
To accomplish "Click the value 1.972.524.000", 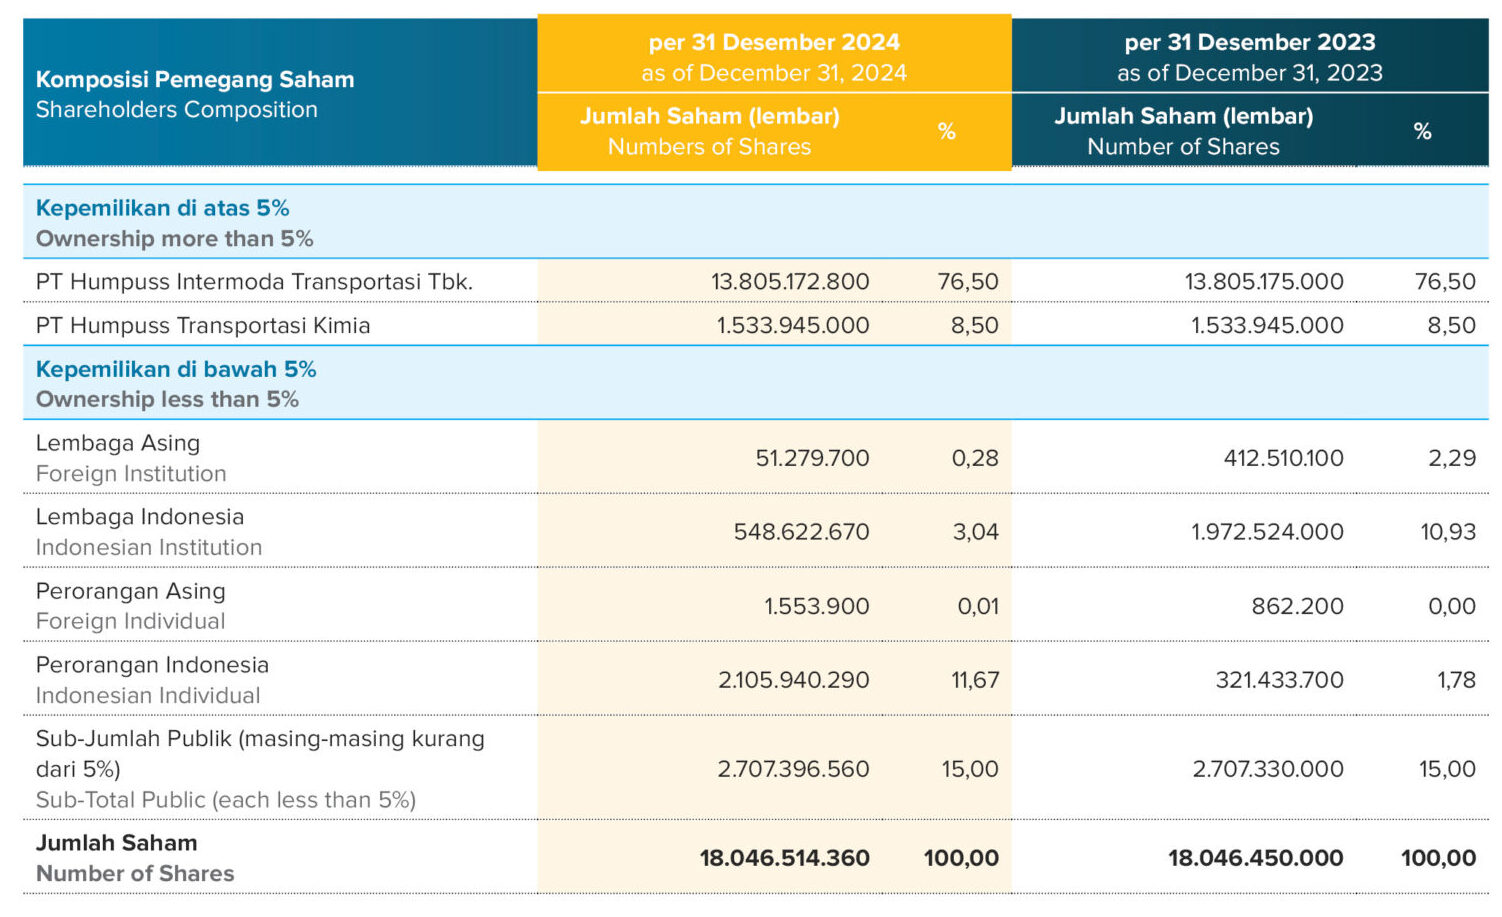I will pyautogui.click(x=1267, y=532).
